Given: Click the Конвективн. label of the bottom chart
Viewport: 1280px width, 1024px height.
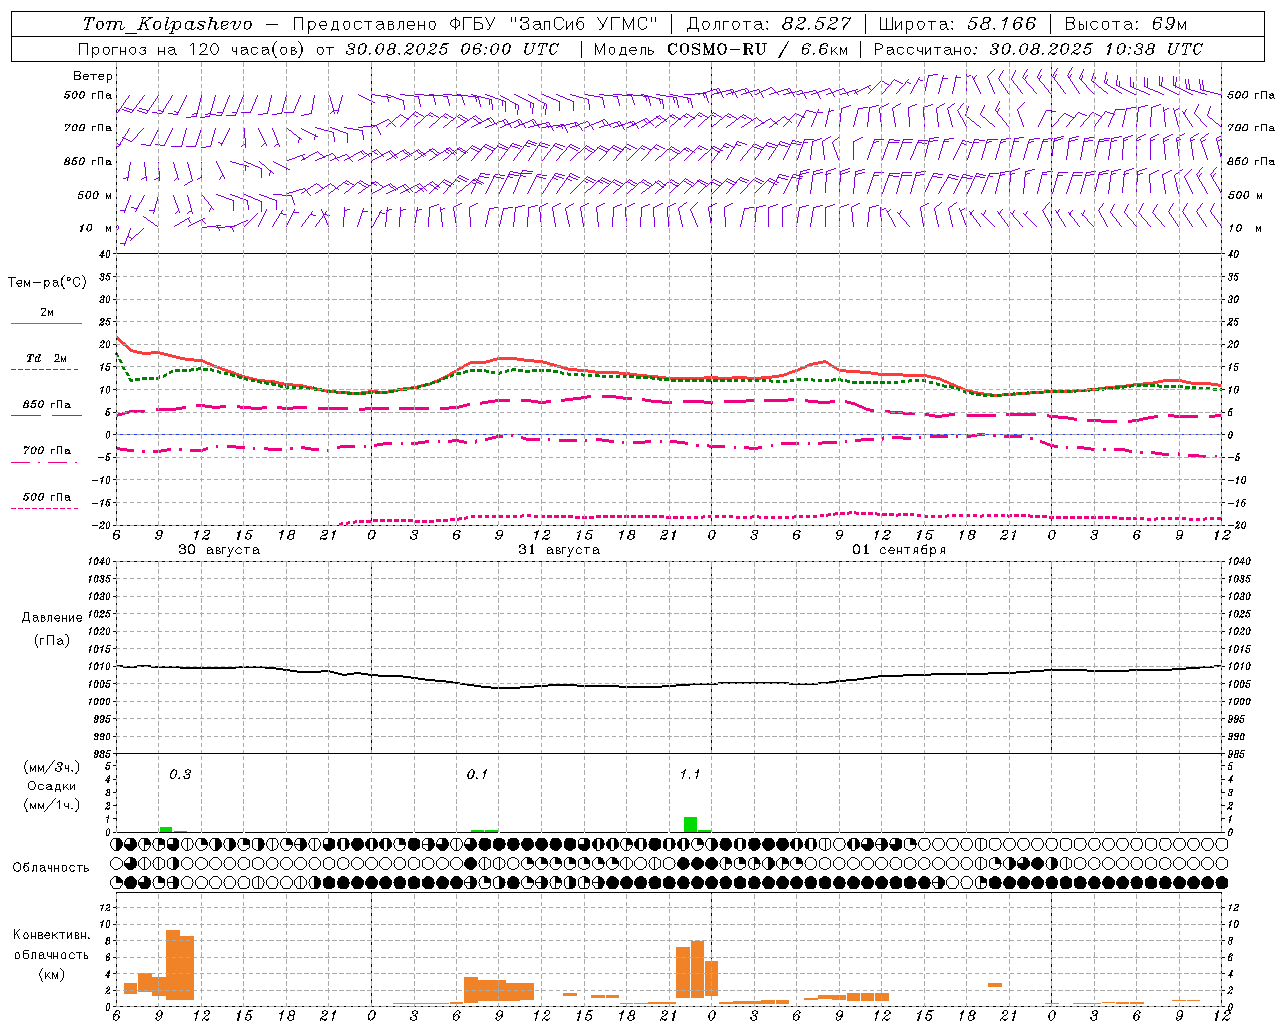Looking at the screenshot, I should pyautogui.click(x=51, y=935).
